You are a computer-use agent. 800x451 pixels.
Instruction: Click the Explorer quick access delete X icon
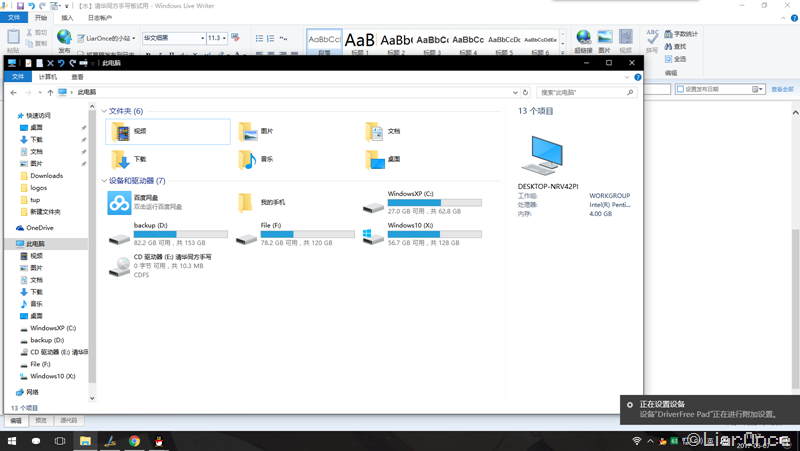(x=50, y=63)
